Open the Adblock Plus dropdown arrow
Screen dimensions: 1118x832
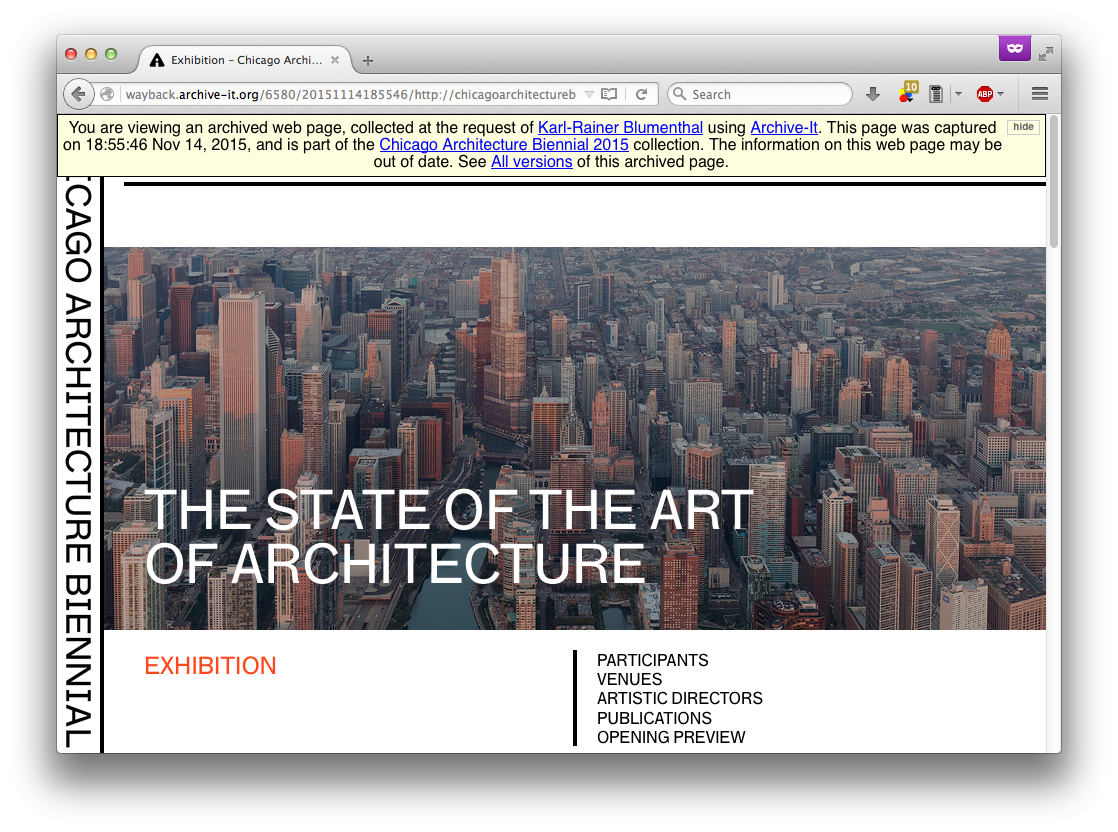pyautogui.click(x=1001, y=94)
